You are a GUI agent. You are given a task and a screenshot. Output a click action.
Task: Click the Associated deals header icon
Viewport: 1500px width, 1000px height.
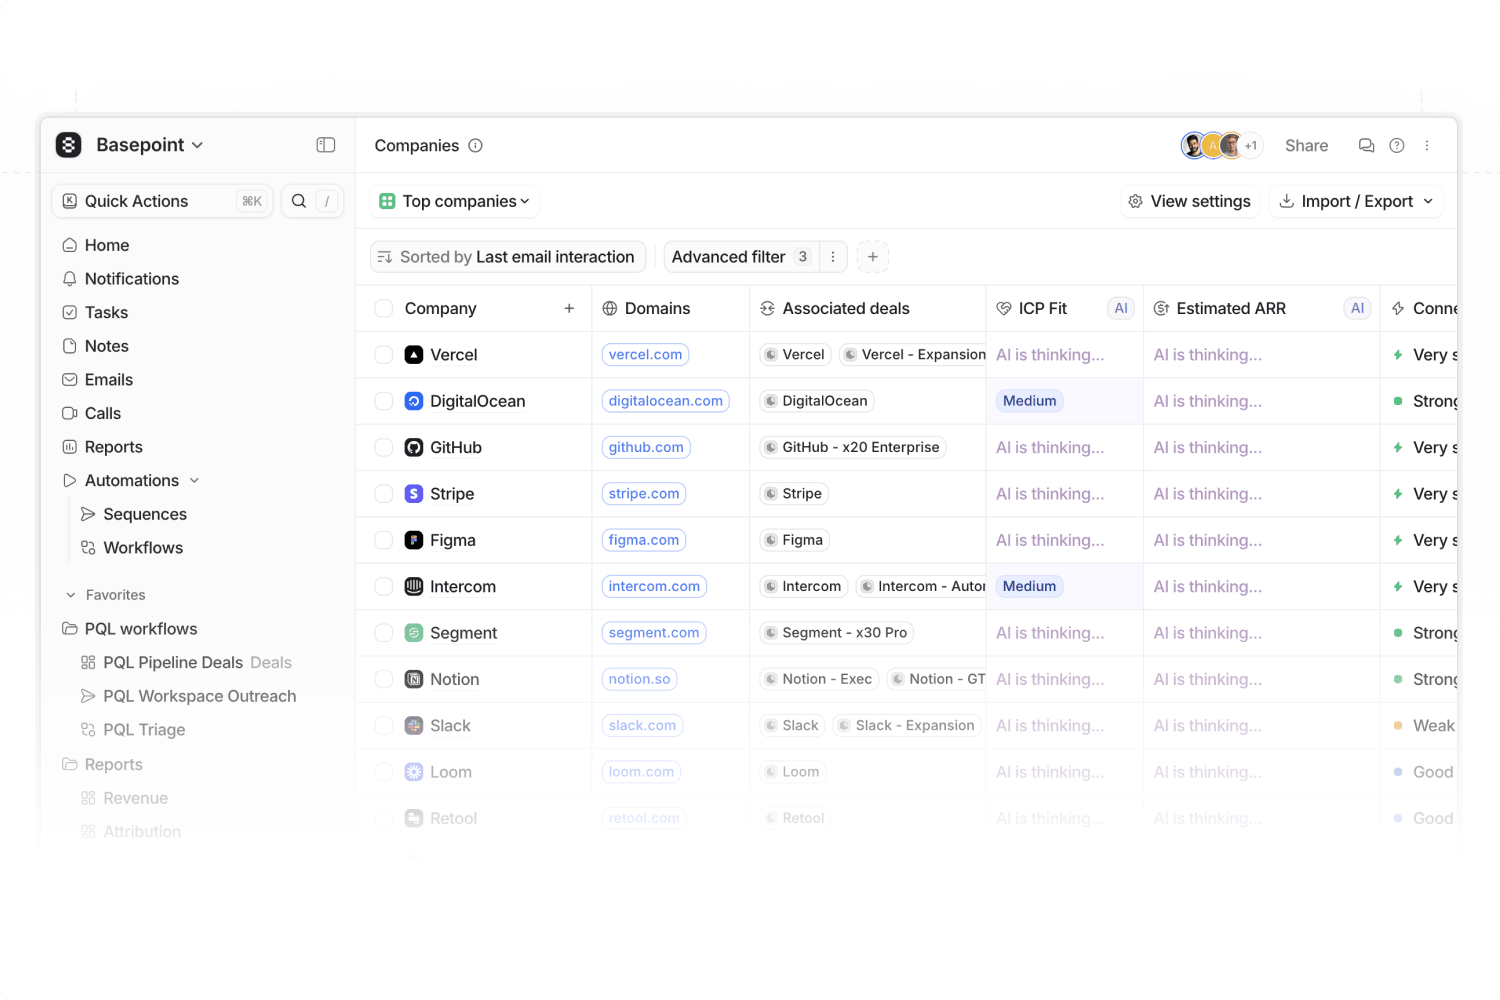pyautogui.click(x=768, y=308)
